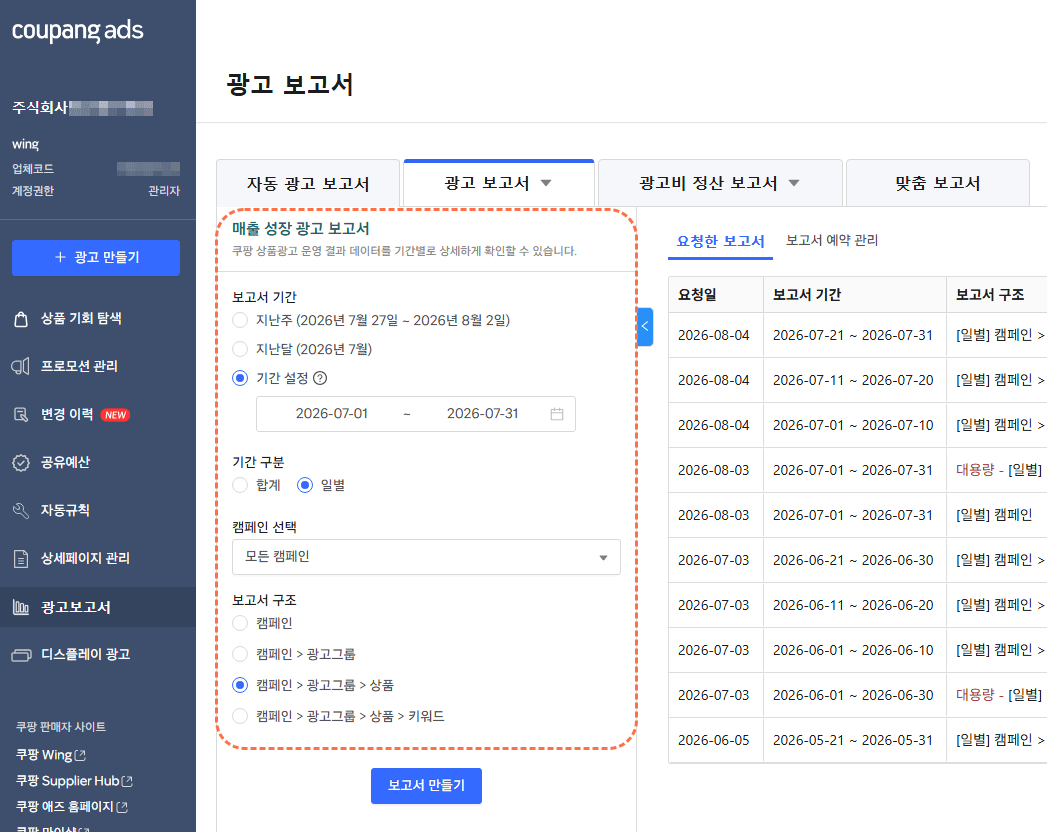Screen dimensions: 1047x832
Task: Click the 디스플레이 광고 card icon
Action: [21, 655]
